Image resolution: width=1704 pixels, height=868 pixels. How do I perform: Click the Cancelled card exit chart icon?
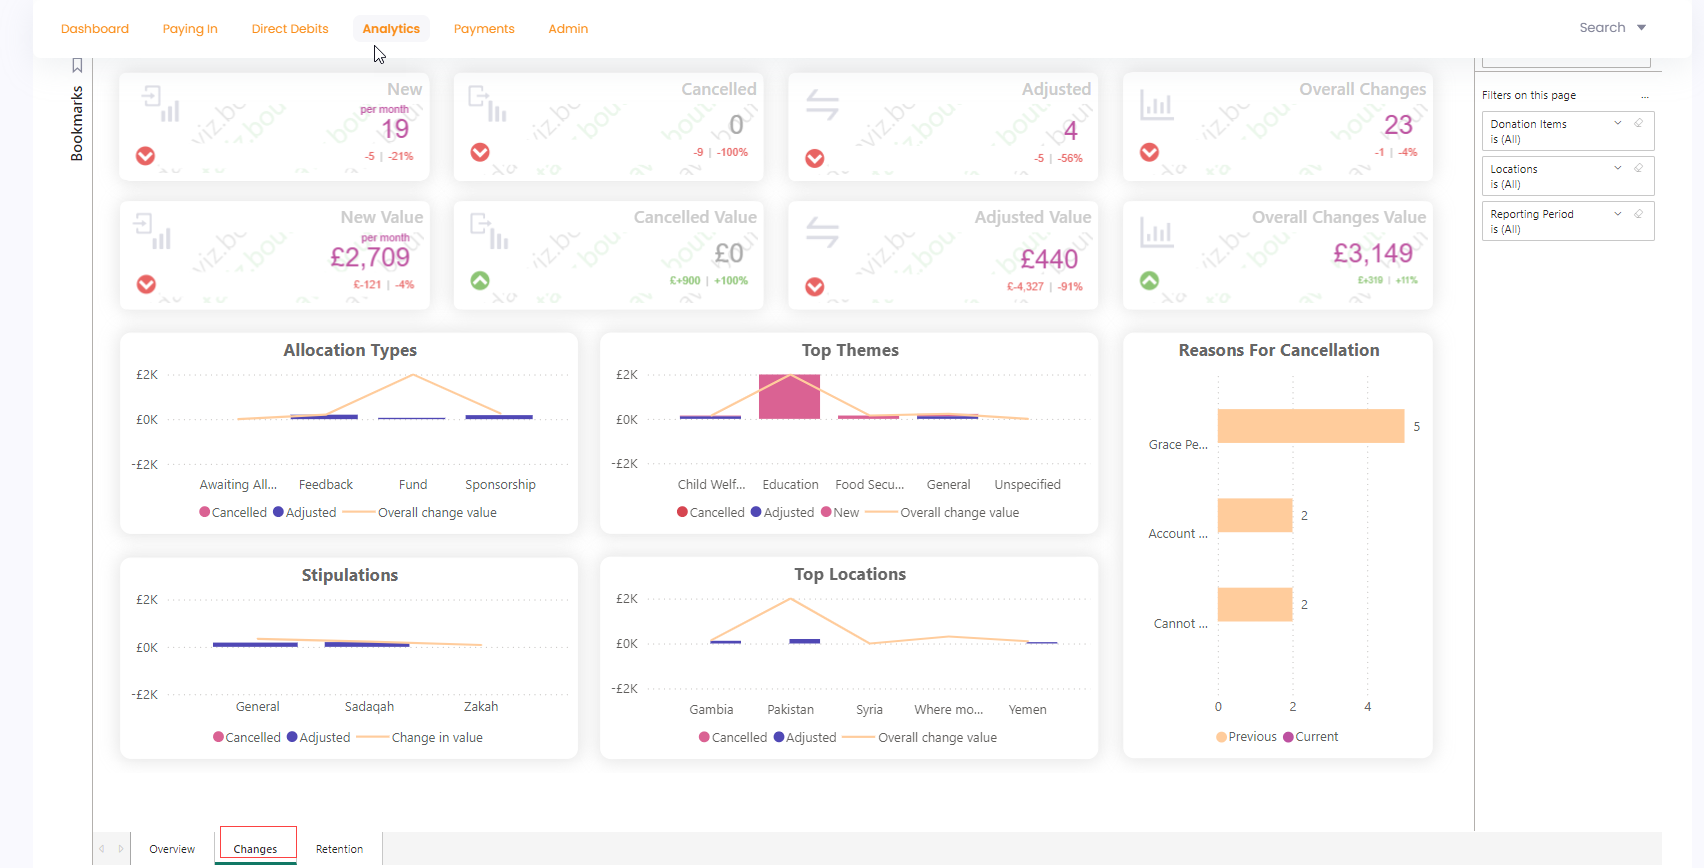pos(488,104)
